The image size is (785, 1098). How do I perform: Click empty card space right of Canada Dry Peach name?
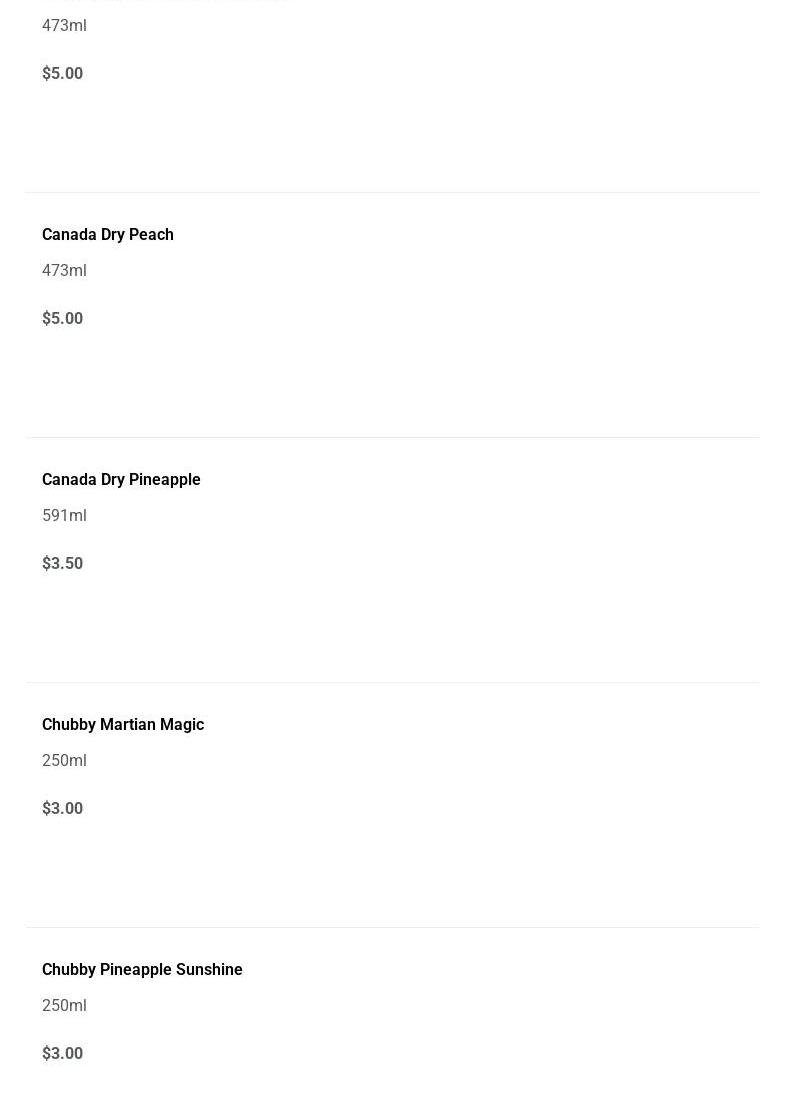tap(450, 235)
